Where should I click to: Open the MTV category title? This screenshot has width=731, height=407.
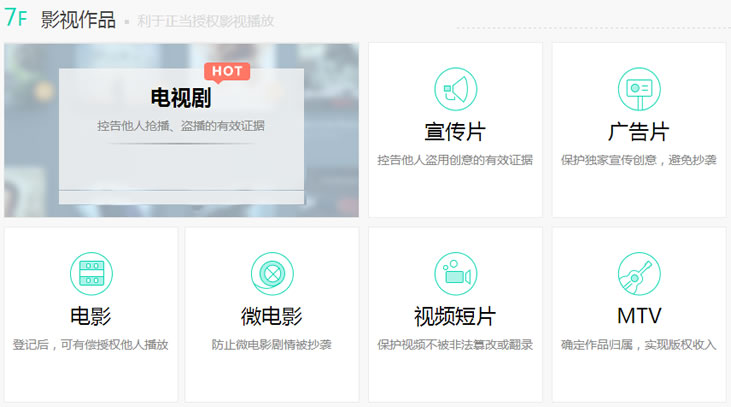pos(639,316)
